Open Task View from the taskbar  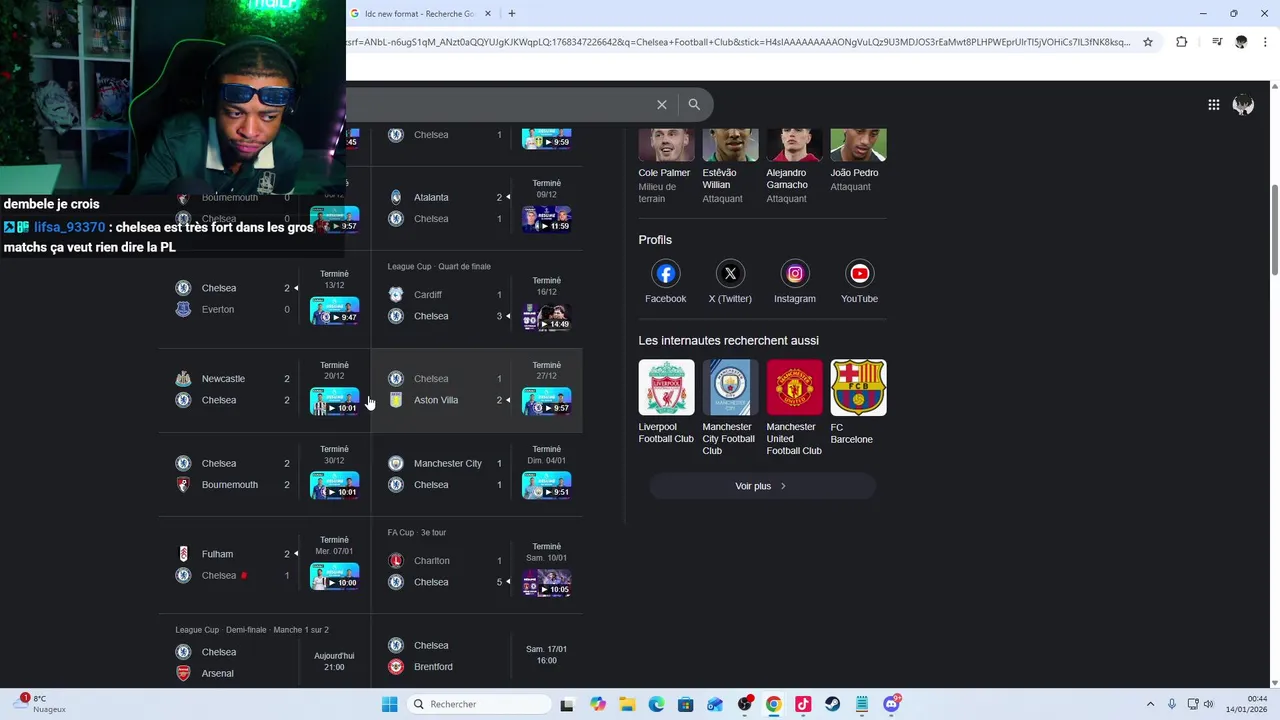tap(567, 704)
